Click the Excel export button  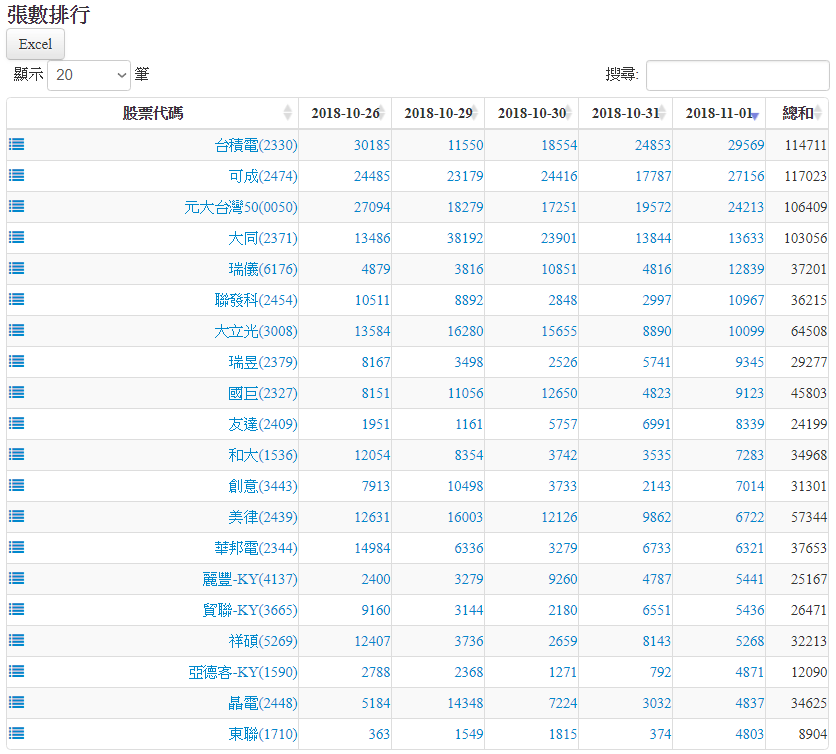coord(36,44)
